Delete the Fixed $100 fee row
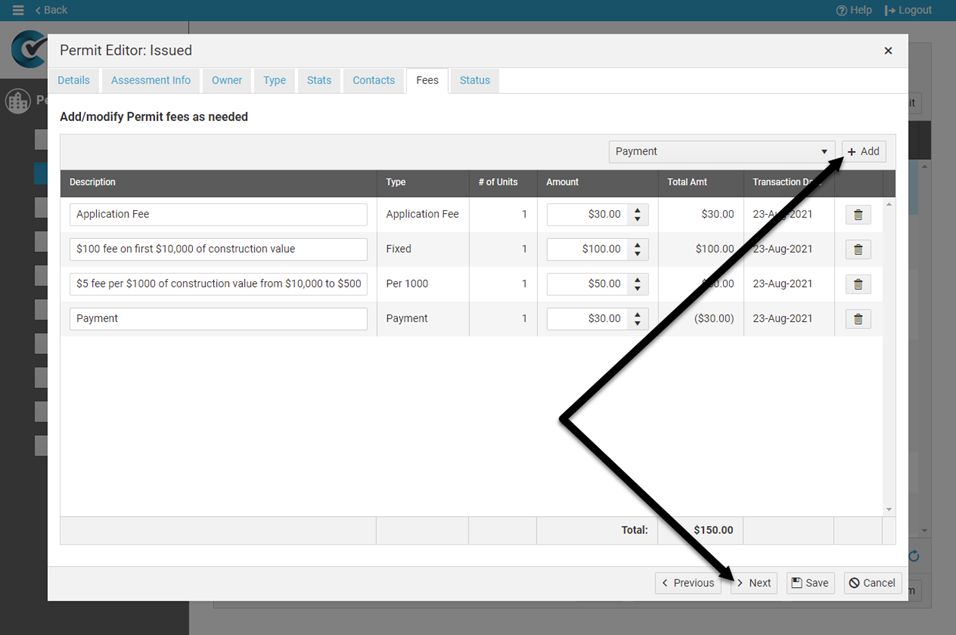Screen dimensions: 956x635 [x=857, y=249]
